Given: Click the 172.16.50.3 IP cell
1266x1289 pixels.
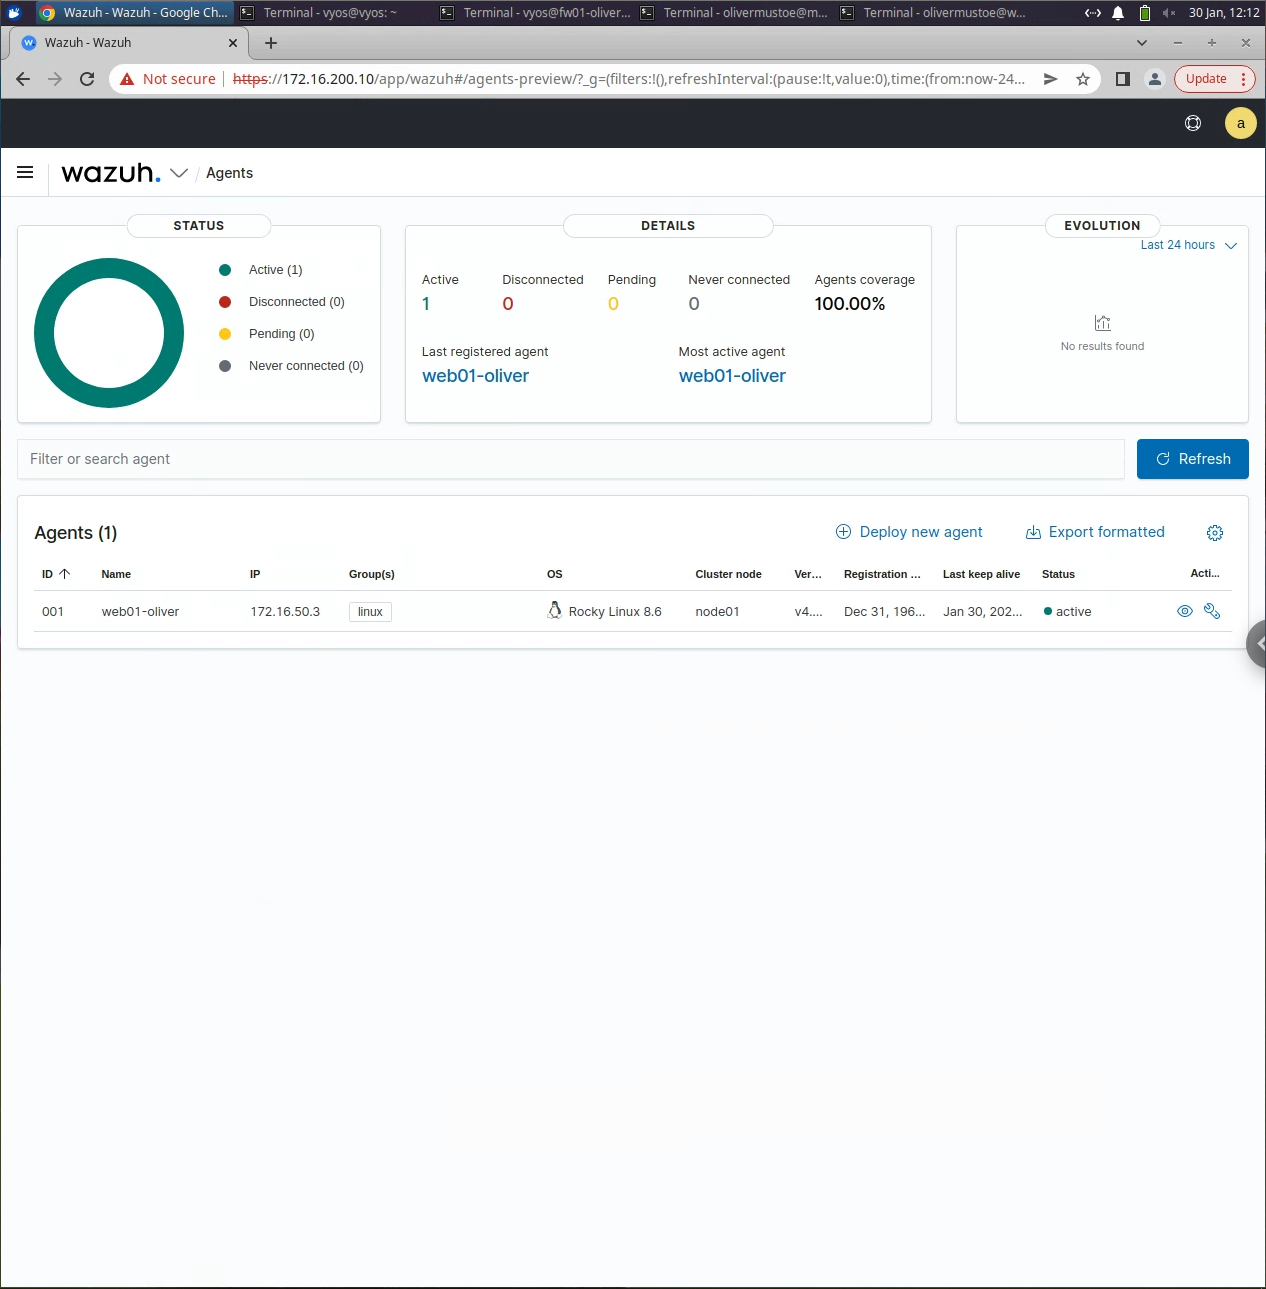Looking at the screenshot, I should (285, 612).
